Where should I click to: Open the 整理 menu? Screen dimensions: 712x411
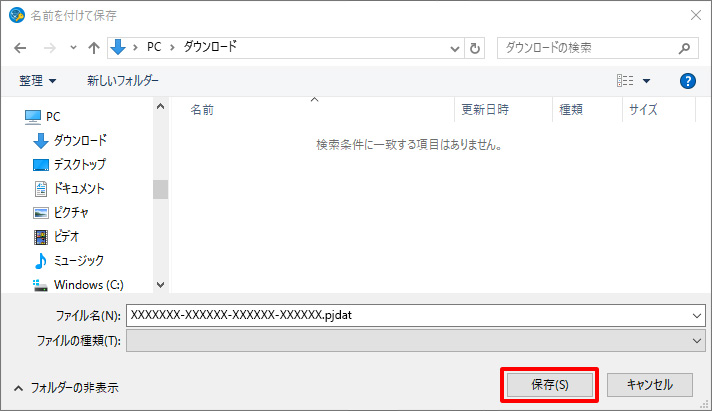pyautogui.click(x=37, y=81)
